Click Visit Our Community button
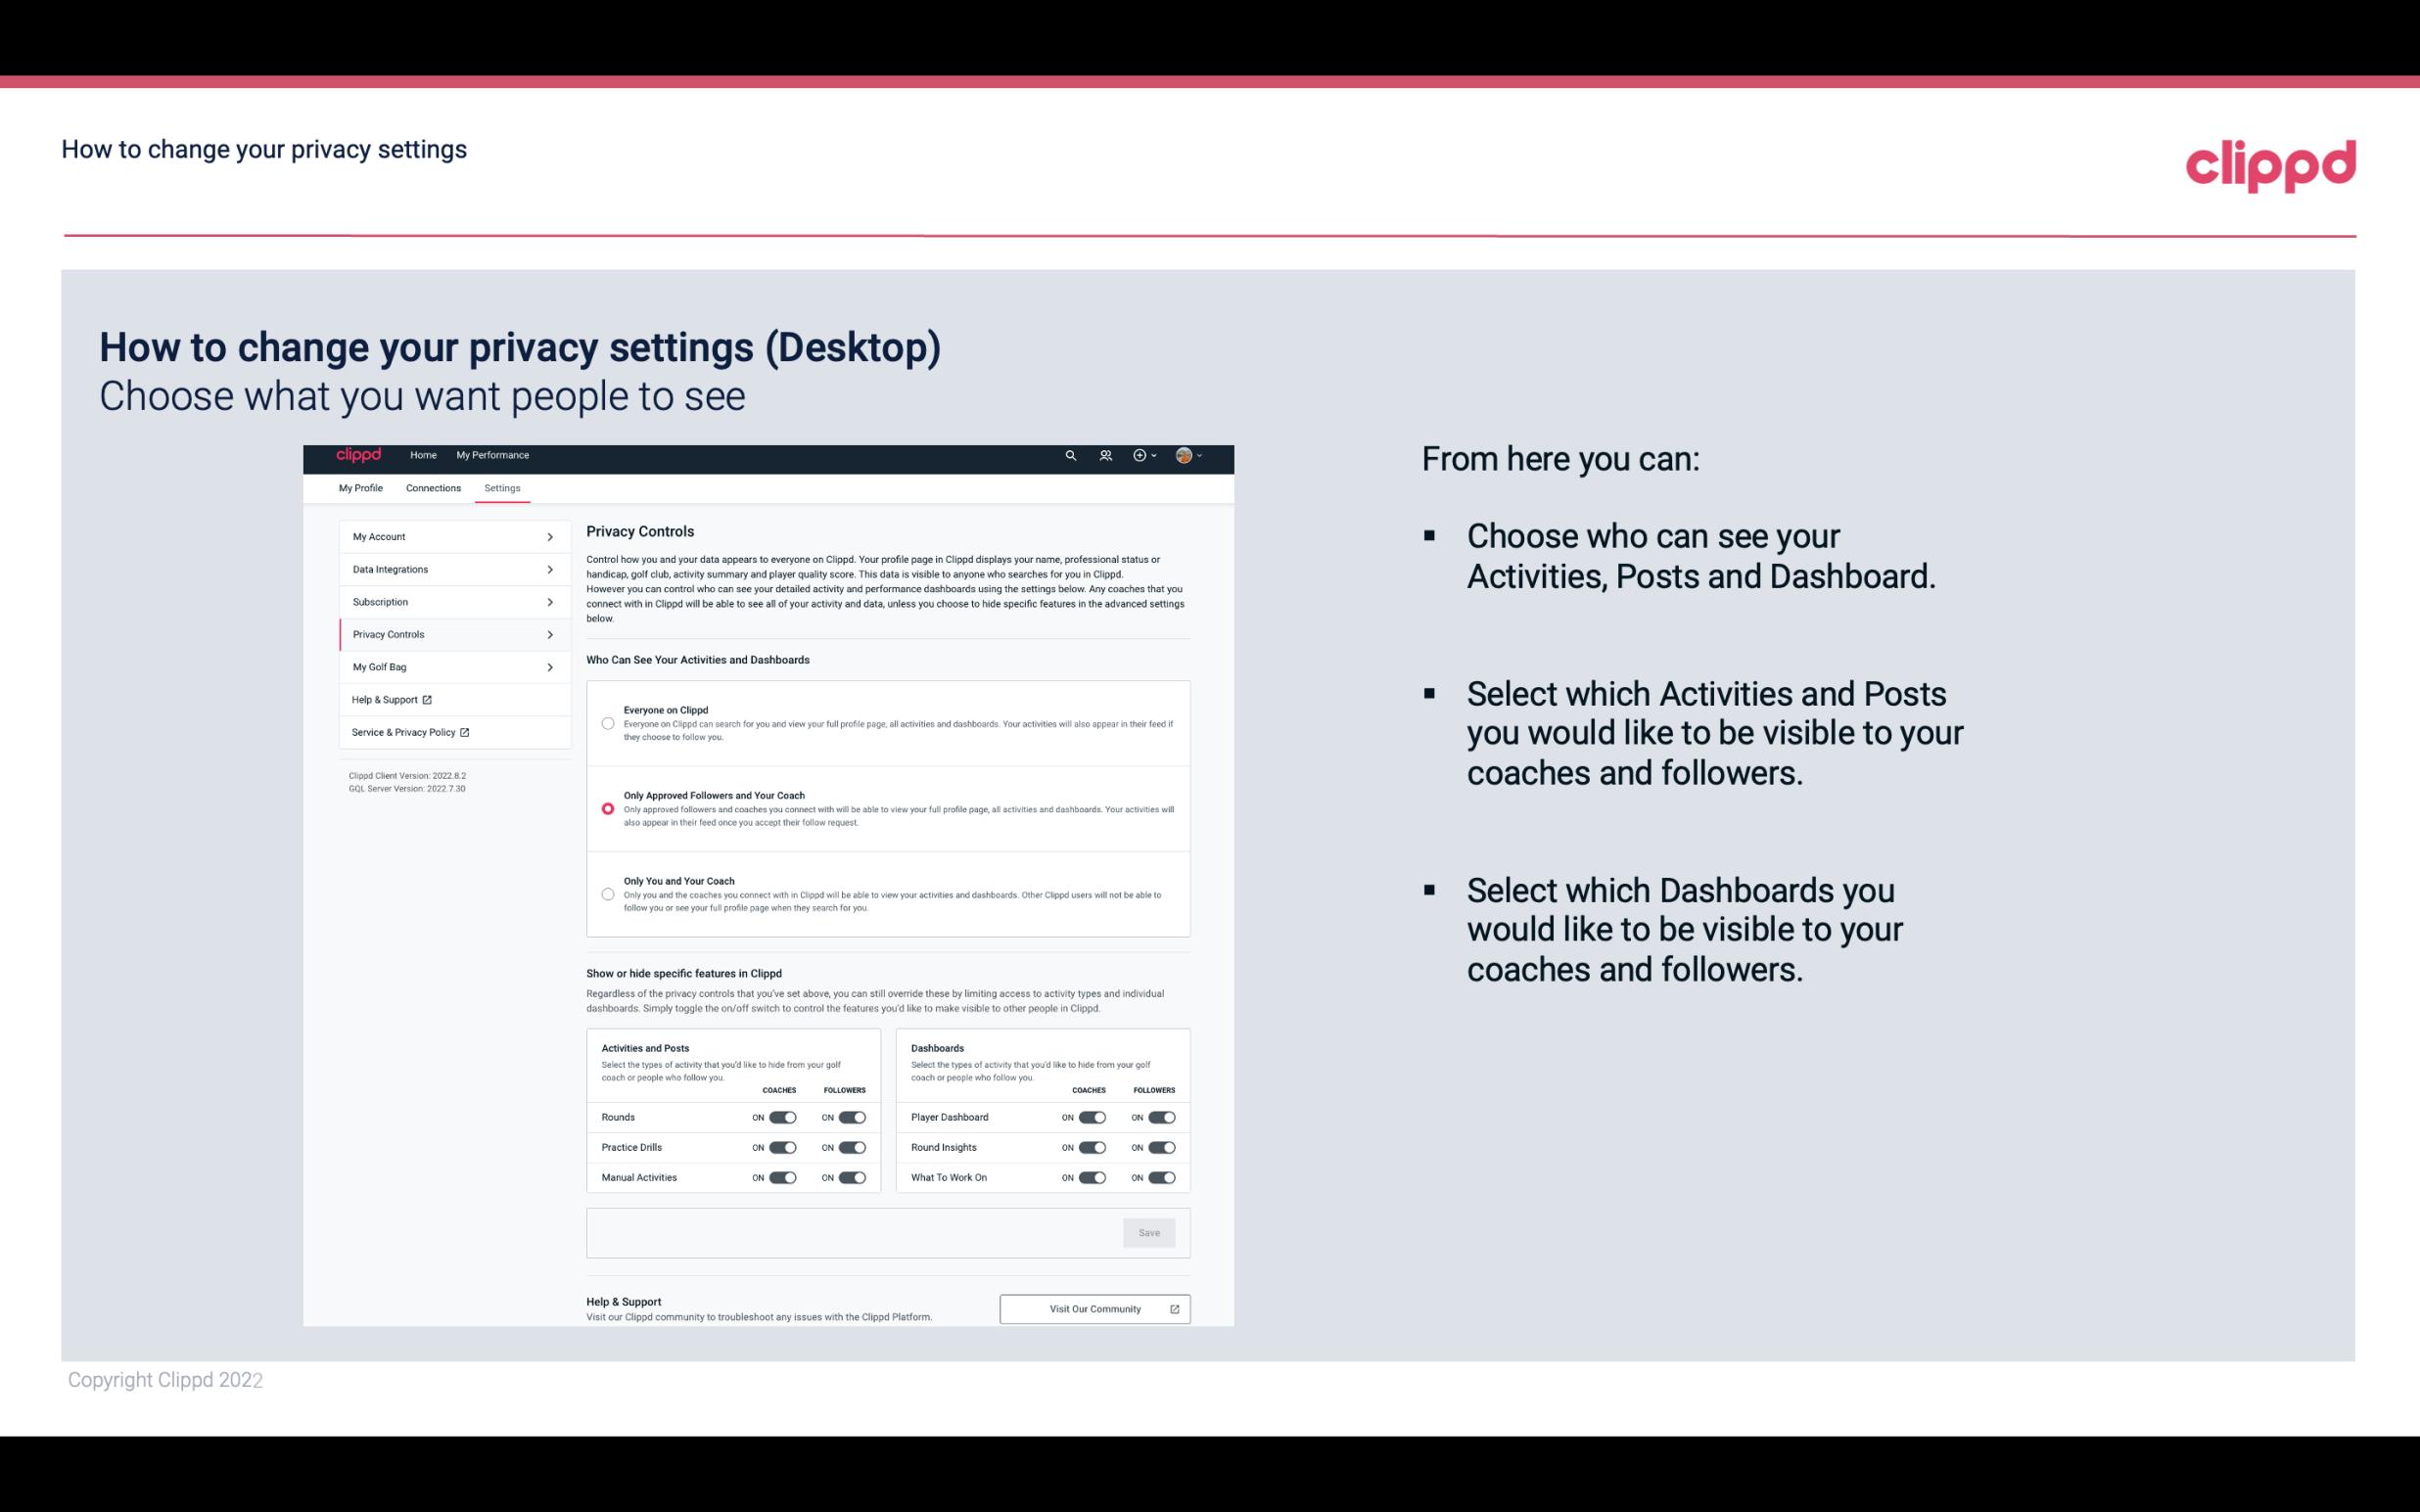This screenshot has height=1512, width=2420. tap(1093, 1308)
